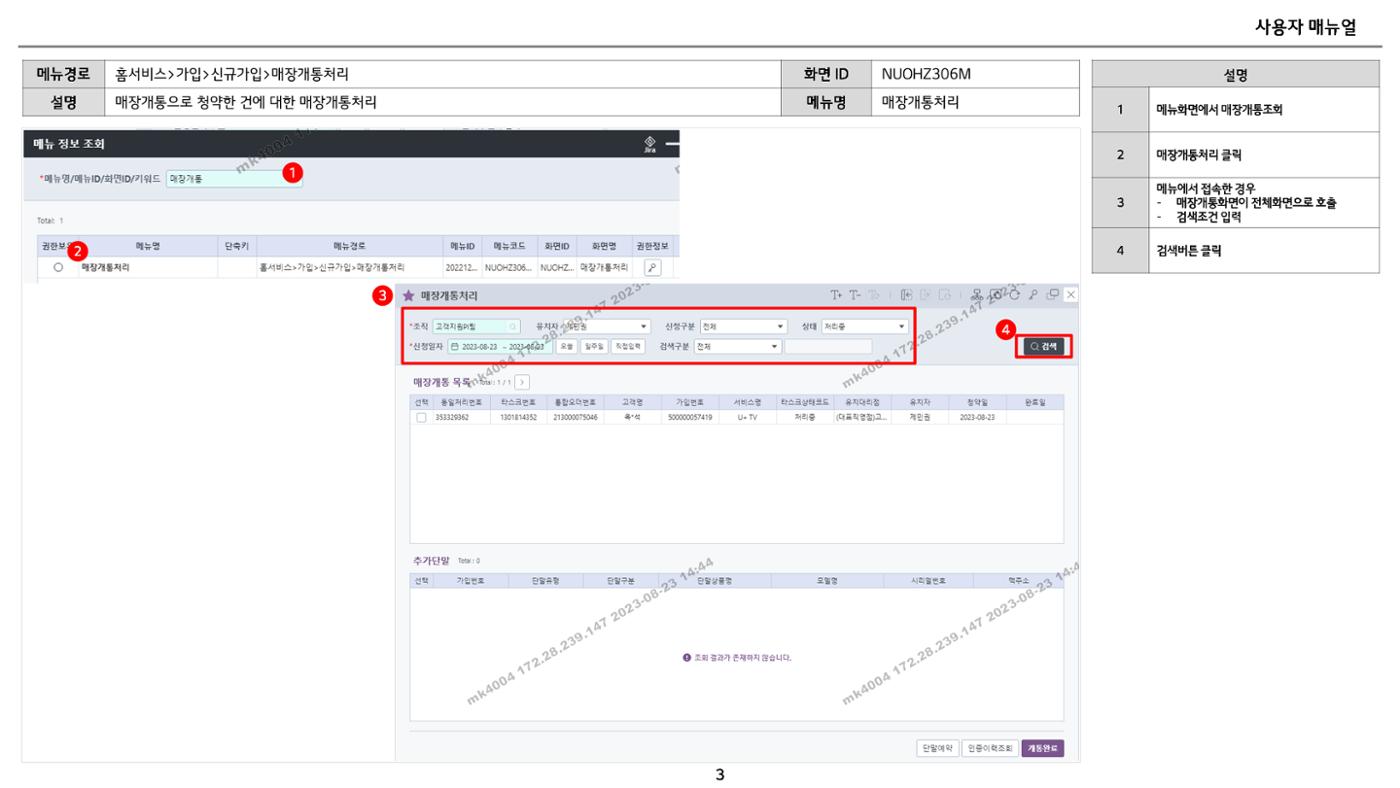Click the 청약일 cell 2023-08-23

[977, 418]
